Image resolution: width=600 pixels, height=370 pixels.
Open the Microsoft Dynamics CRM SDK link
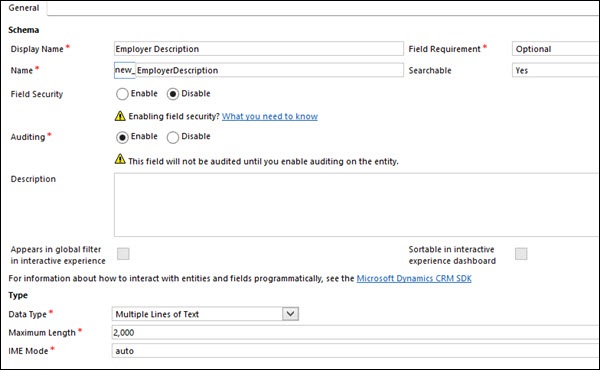[x=414, y=279]
